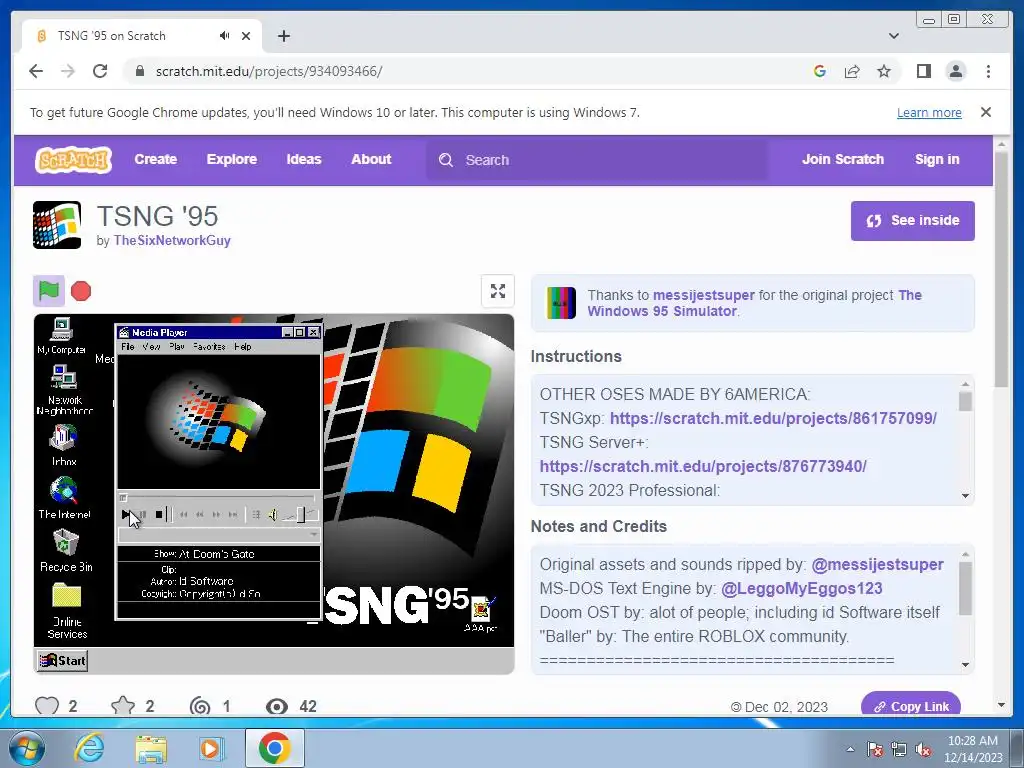The width and height of the screenshot is (1024, 768).
Task: Click the Scratch search field
Action: point(598,160)
